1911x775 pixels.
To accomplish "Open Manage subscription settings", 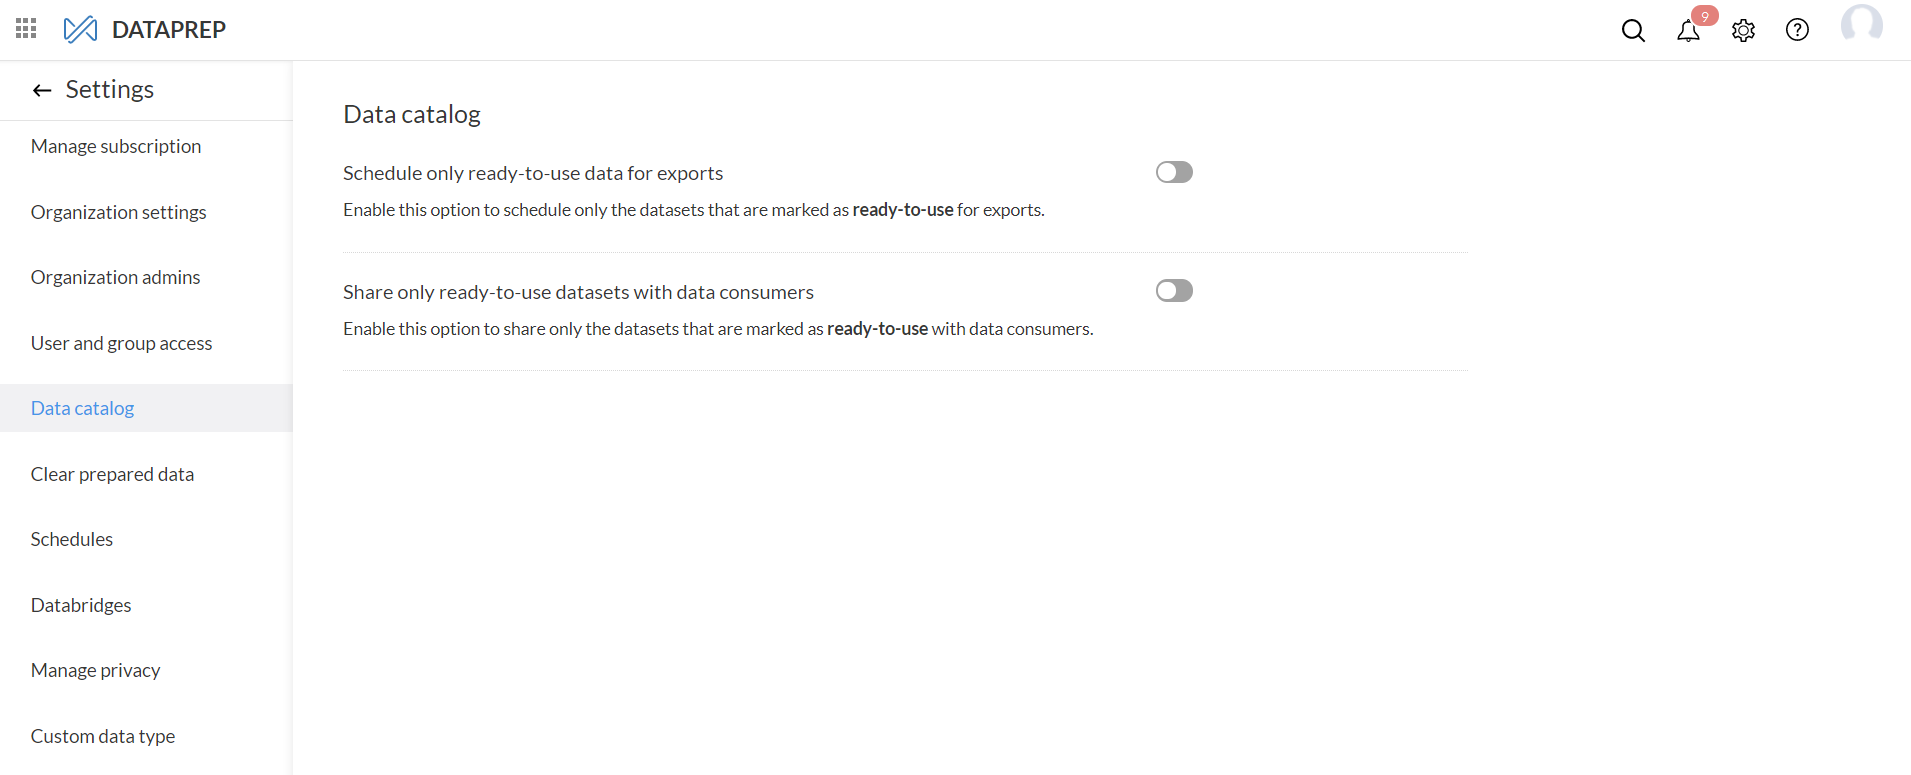I will pyautogui.click(x=116, y=146).
